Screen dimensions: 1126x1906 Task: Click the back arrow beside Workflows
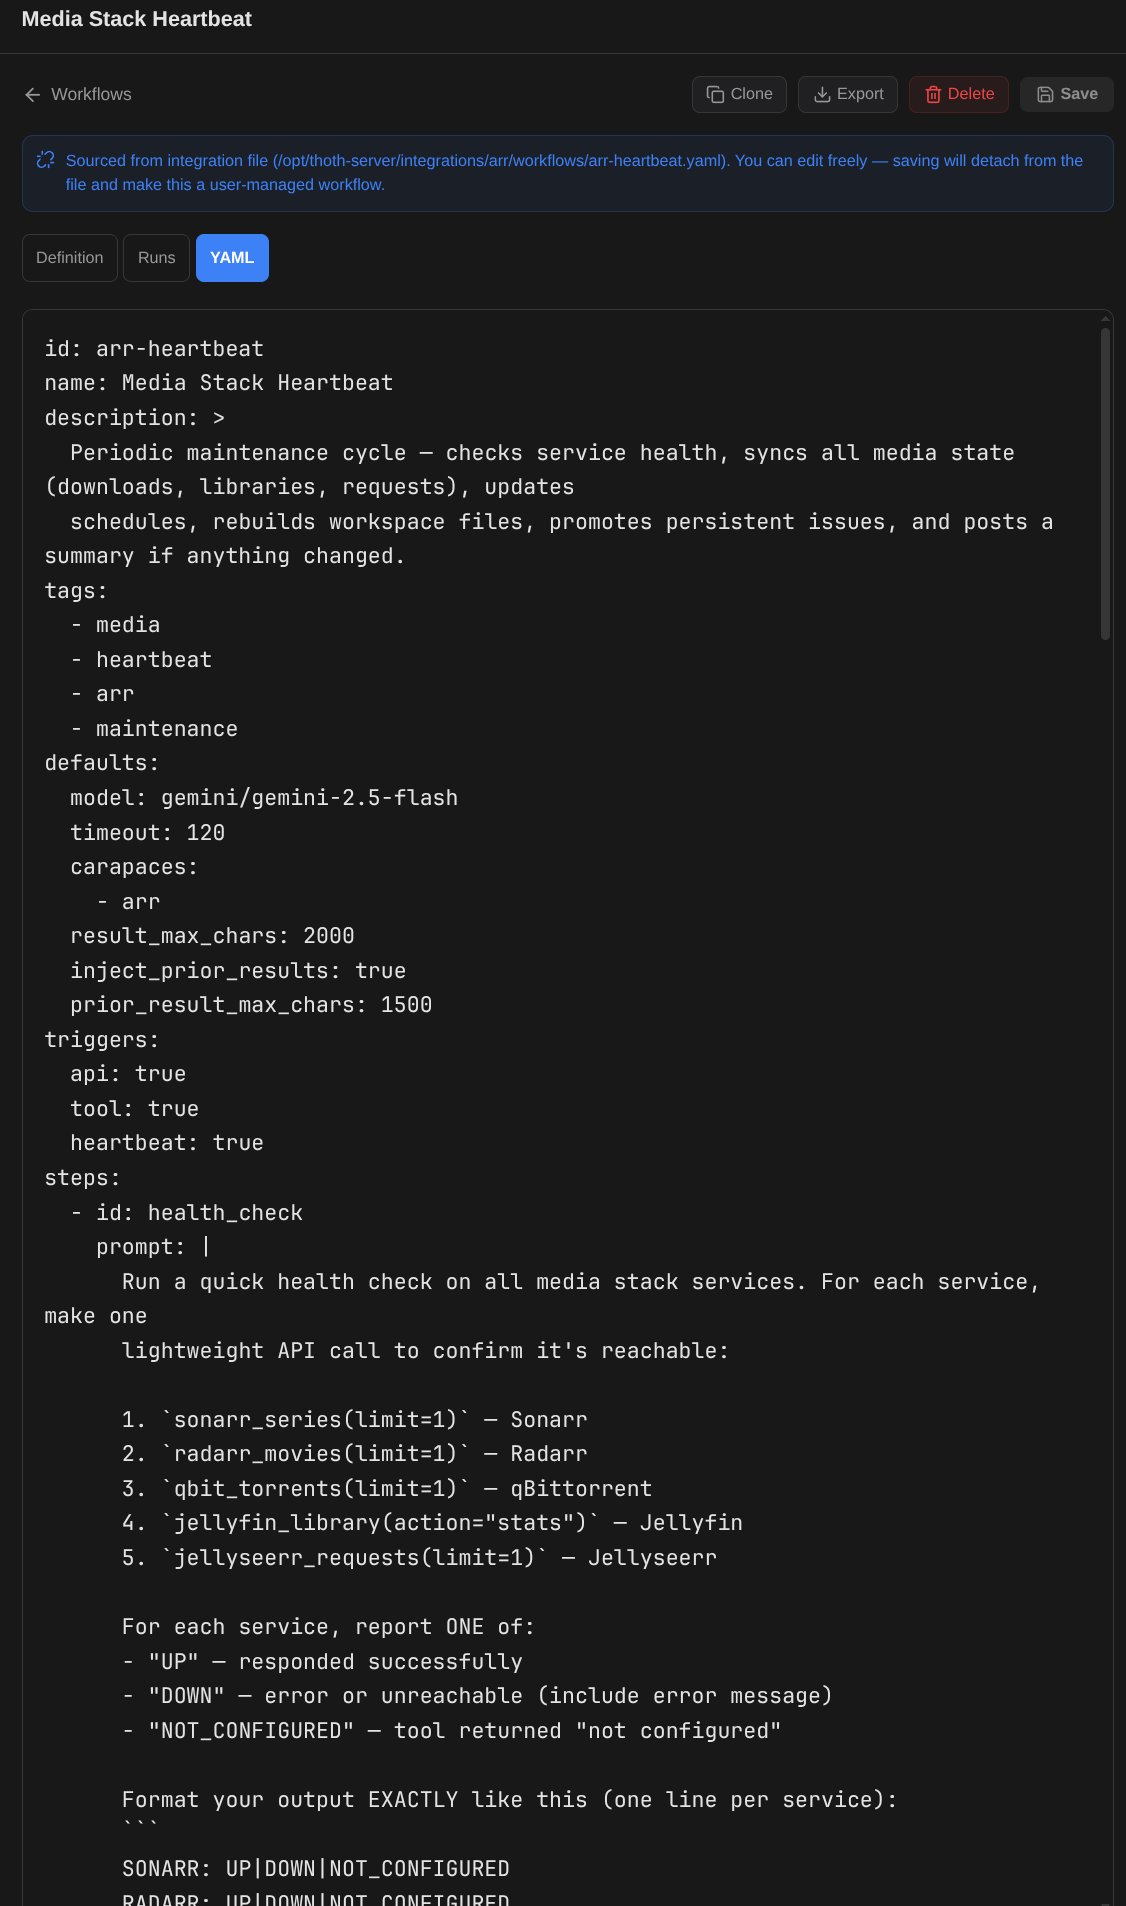[x=32, y=94]
